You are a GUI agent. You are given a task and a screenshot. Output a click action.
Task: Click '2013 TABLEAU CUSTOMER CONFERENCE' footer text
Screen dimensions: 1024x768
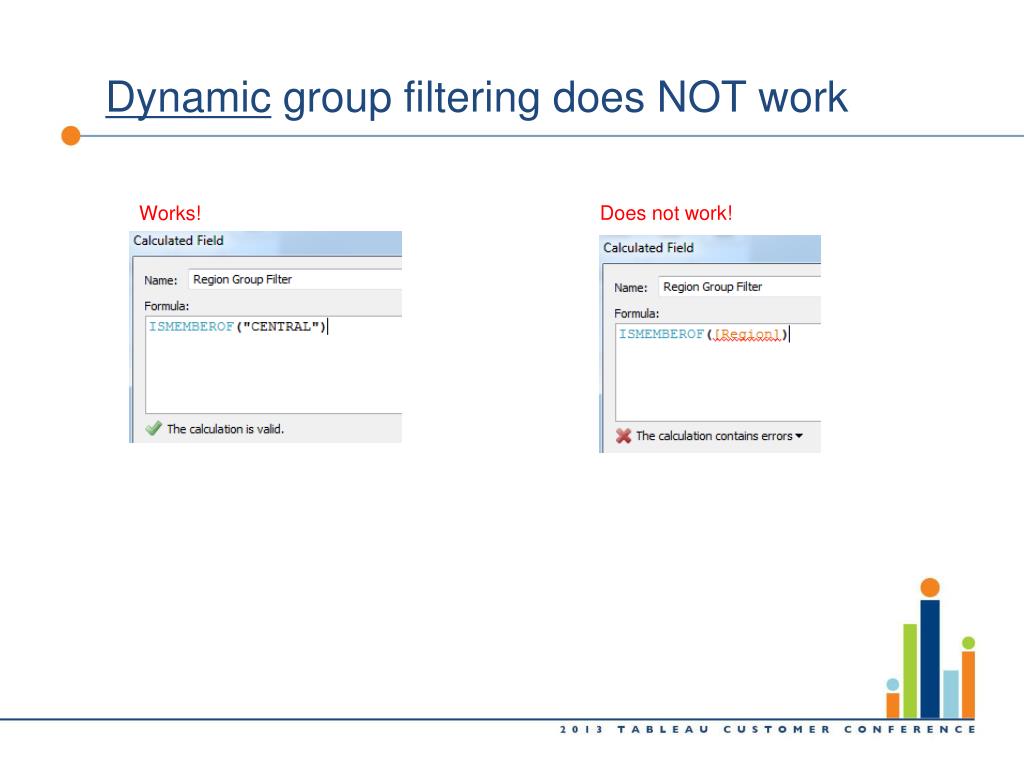click(x=767, y=729)
